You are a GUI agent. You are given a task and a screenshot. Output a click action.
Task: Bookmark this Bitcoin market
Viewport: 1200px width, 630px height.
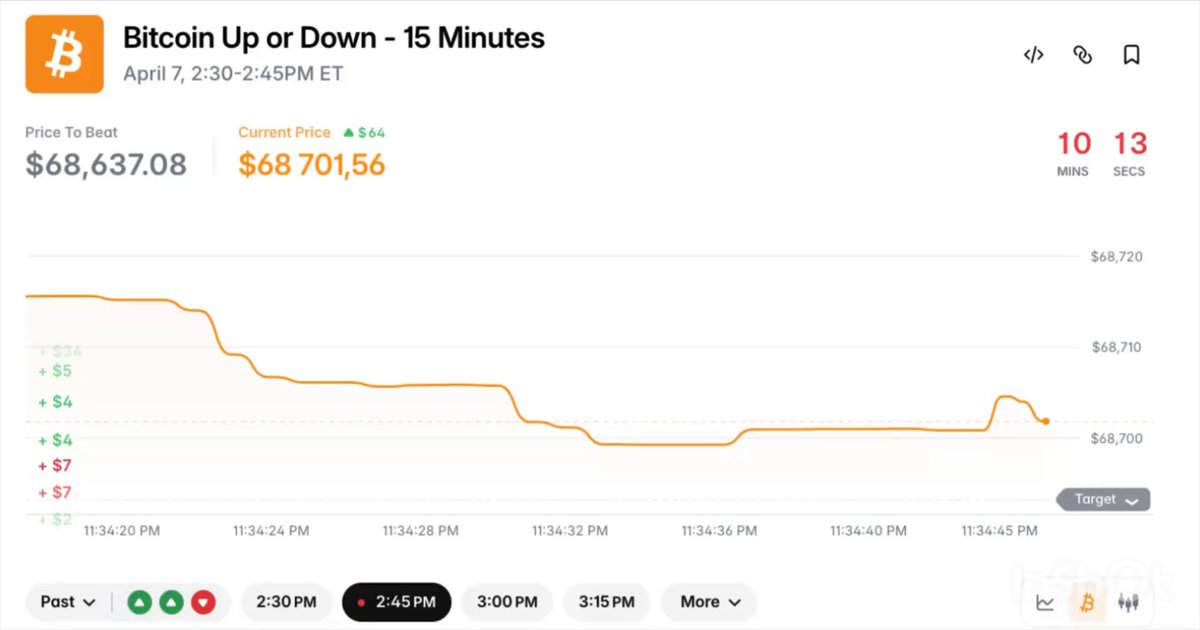(x=1131, y=55)
